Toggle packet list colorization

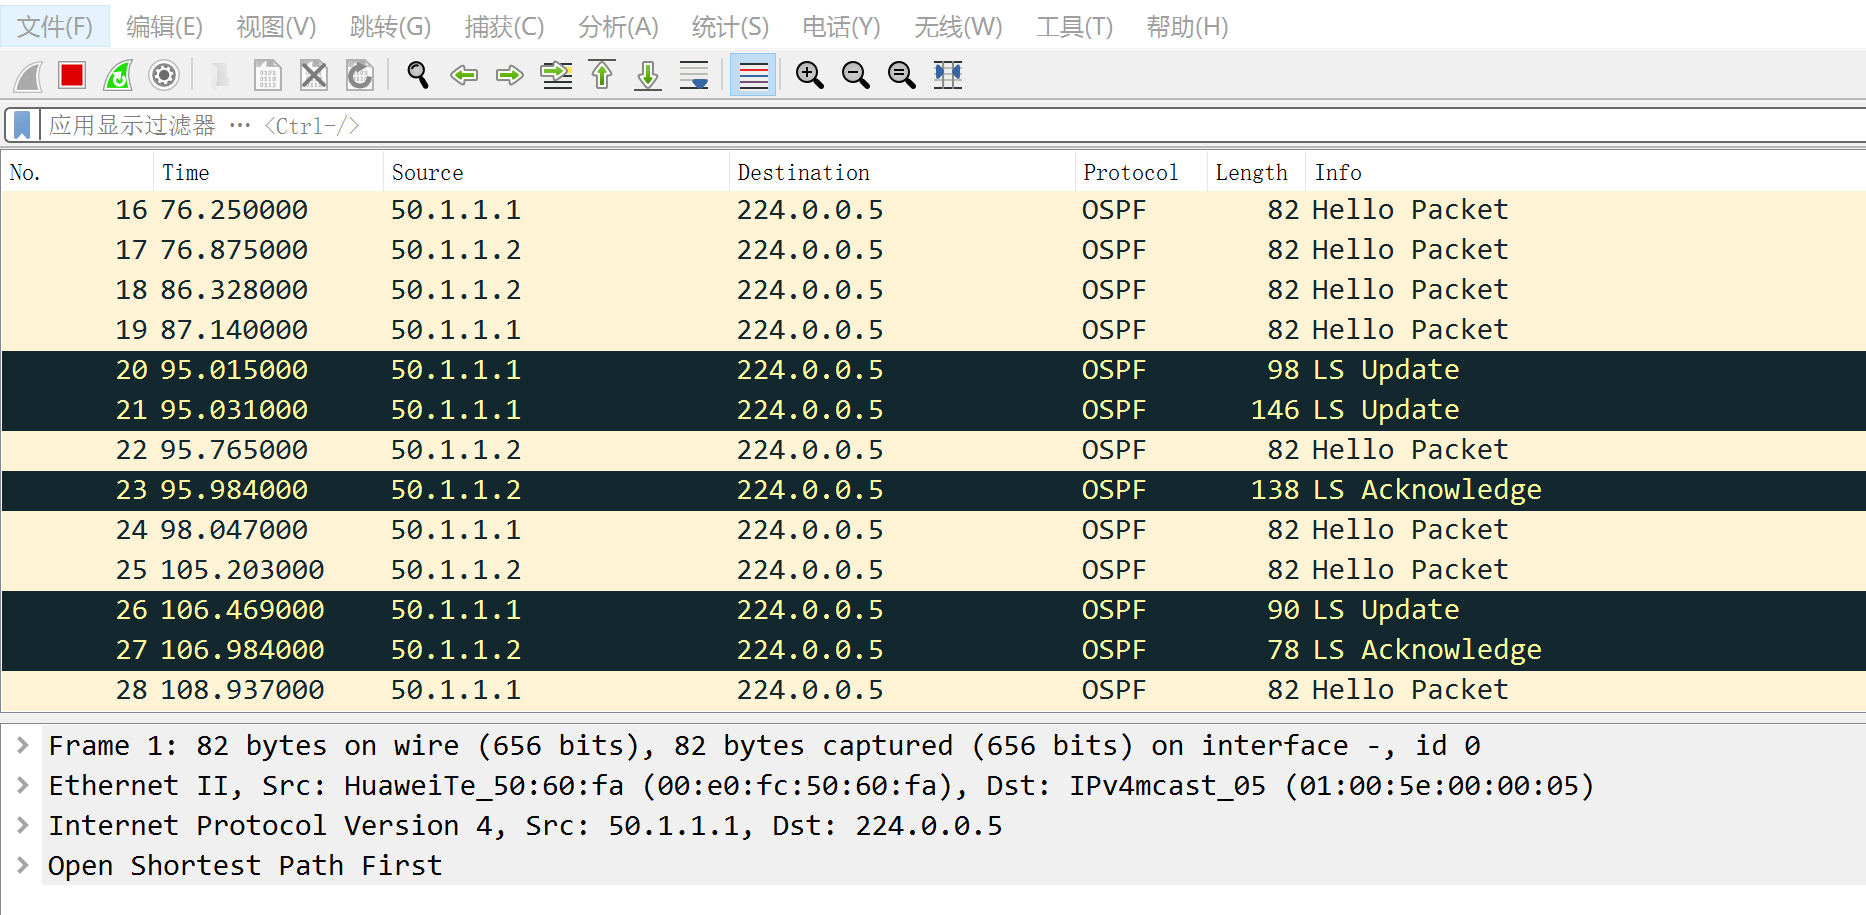click(x=753, y=75)
